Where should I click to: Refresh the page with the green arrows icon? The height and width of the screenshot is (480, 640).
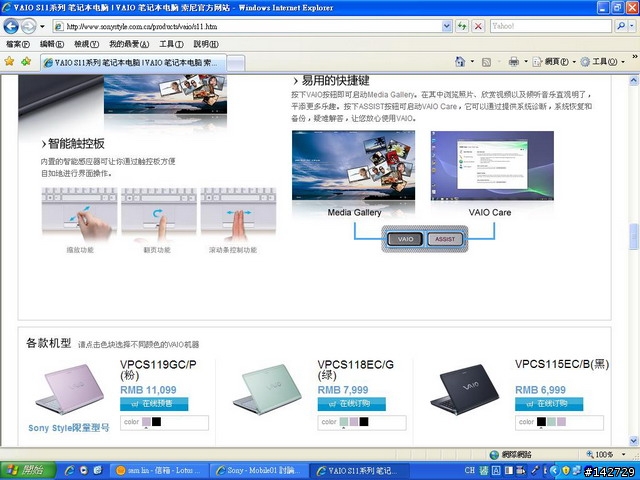click(x=462, y=27)
